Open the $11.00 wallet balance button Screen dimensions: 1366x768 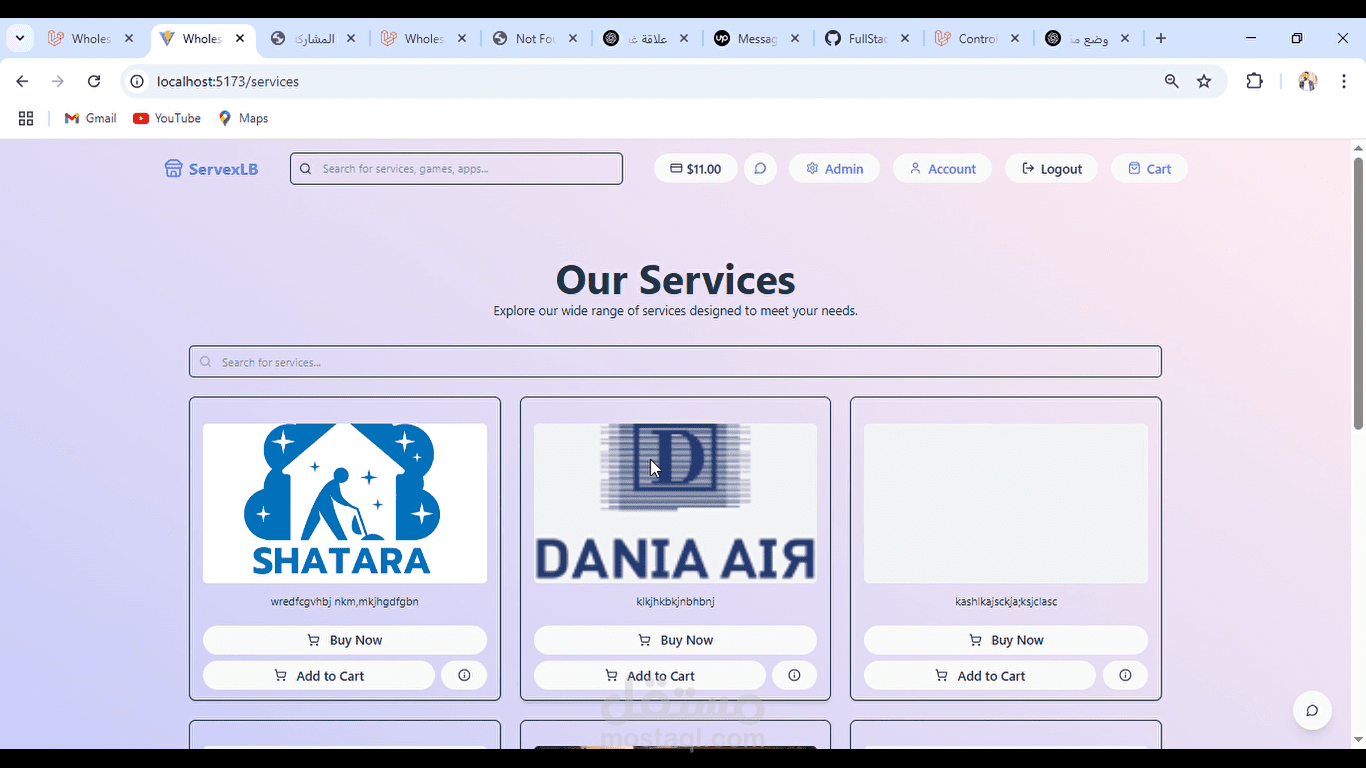point(696,168)
